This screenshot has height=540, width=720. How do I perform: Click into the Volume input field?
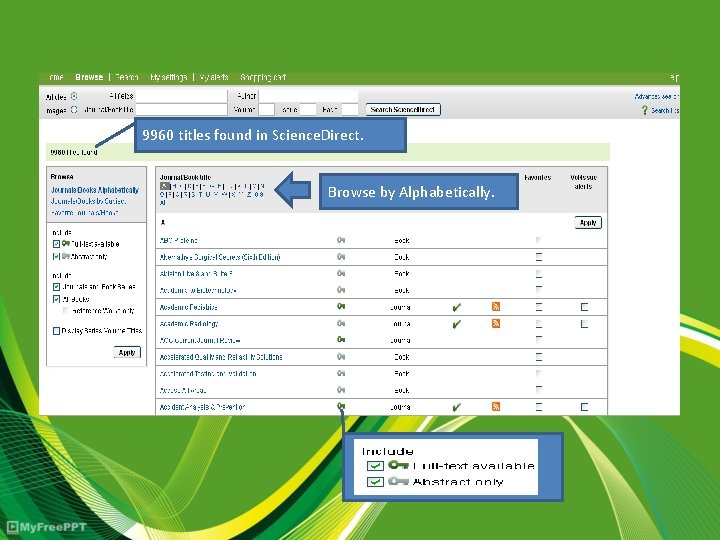click(266, 109)
